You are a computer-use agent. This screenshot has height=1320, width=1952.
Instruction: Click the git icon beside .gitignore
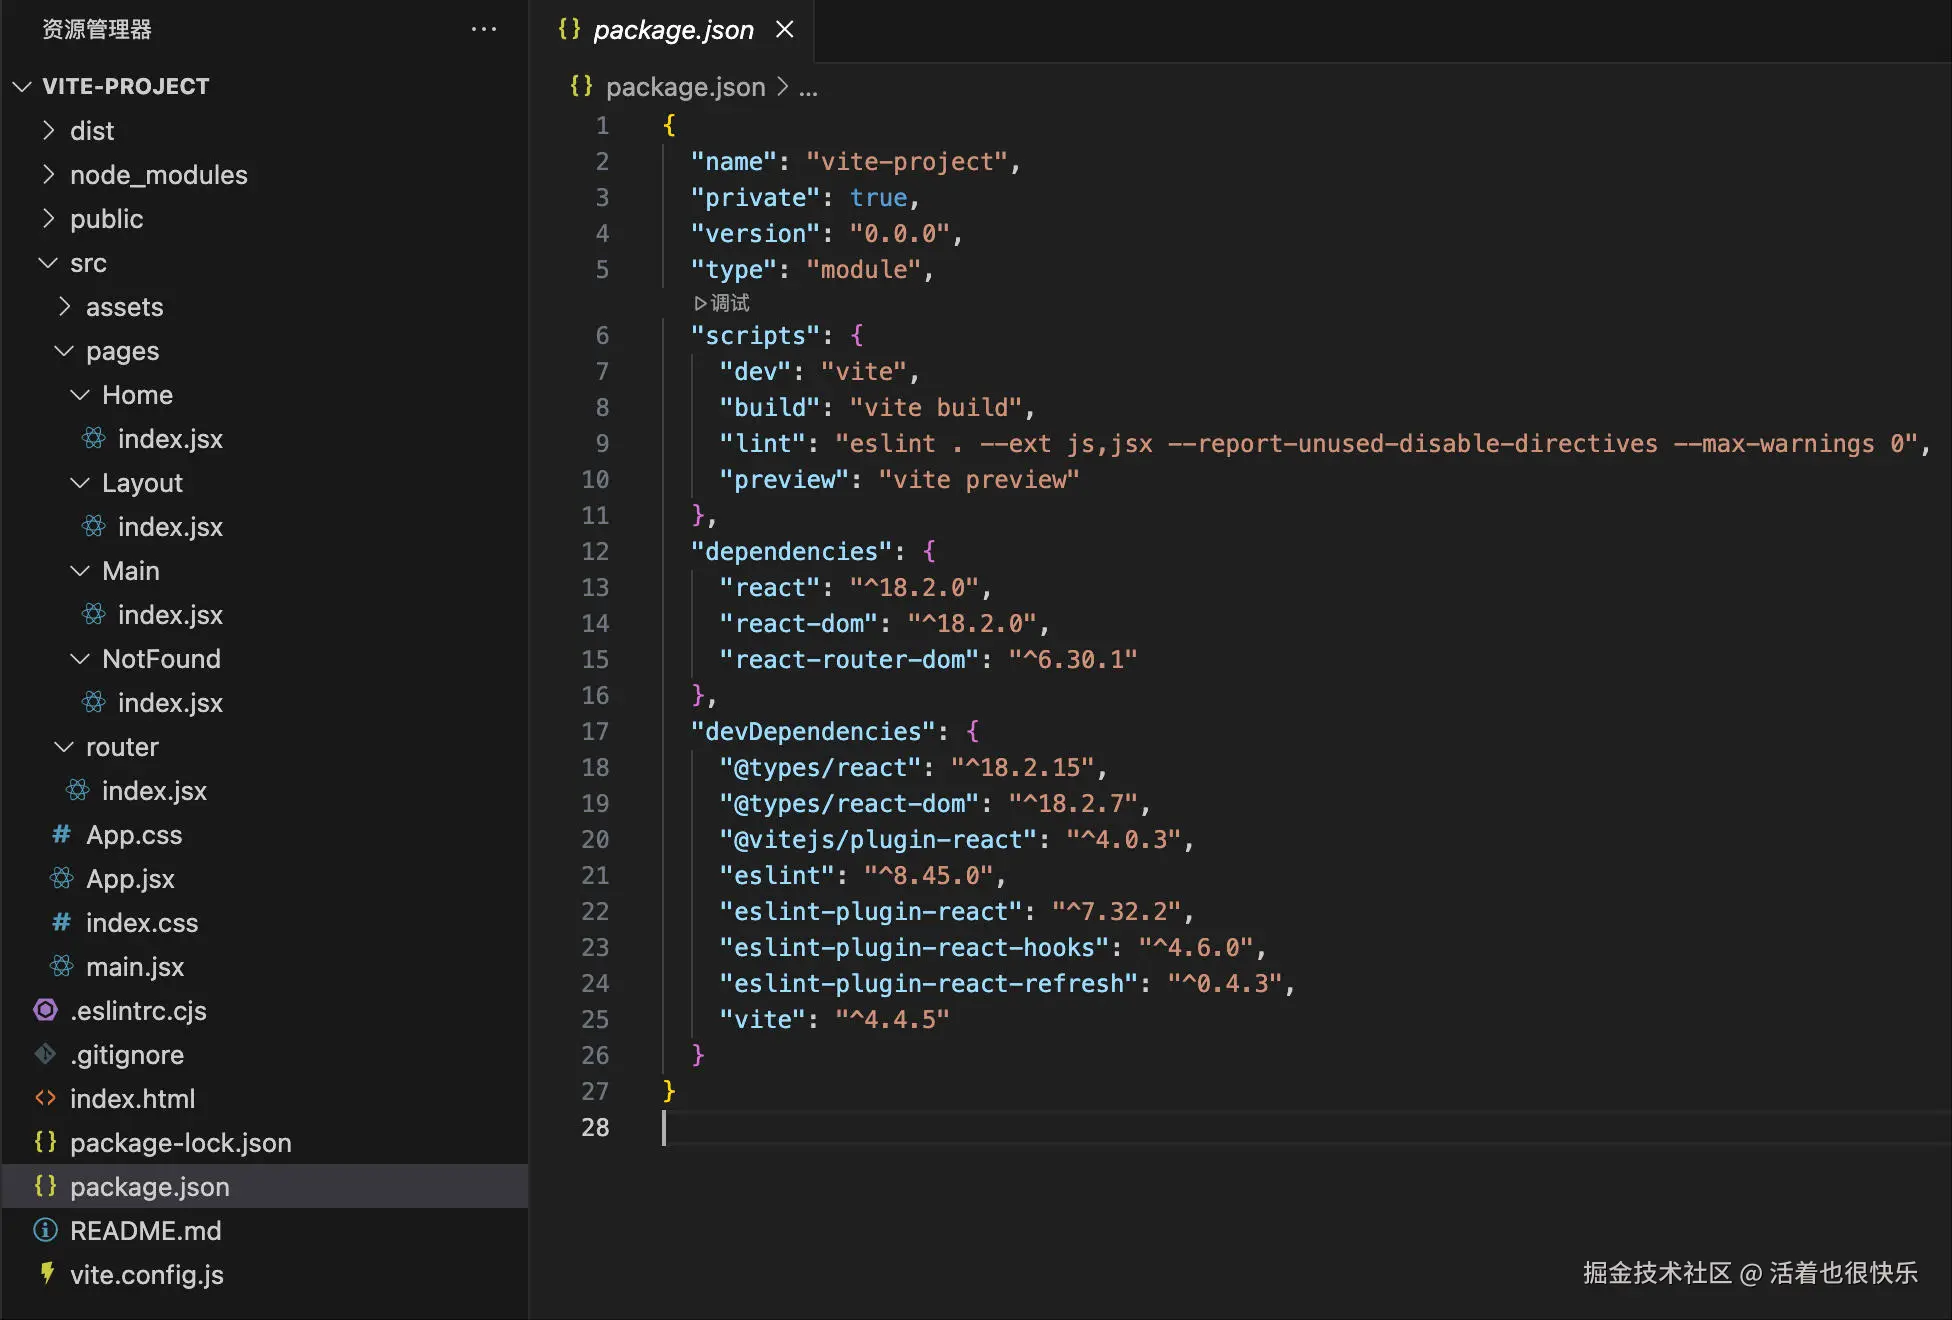pyautogui.click(x=46, y=1054)
